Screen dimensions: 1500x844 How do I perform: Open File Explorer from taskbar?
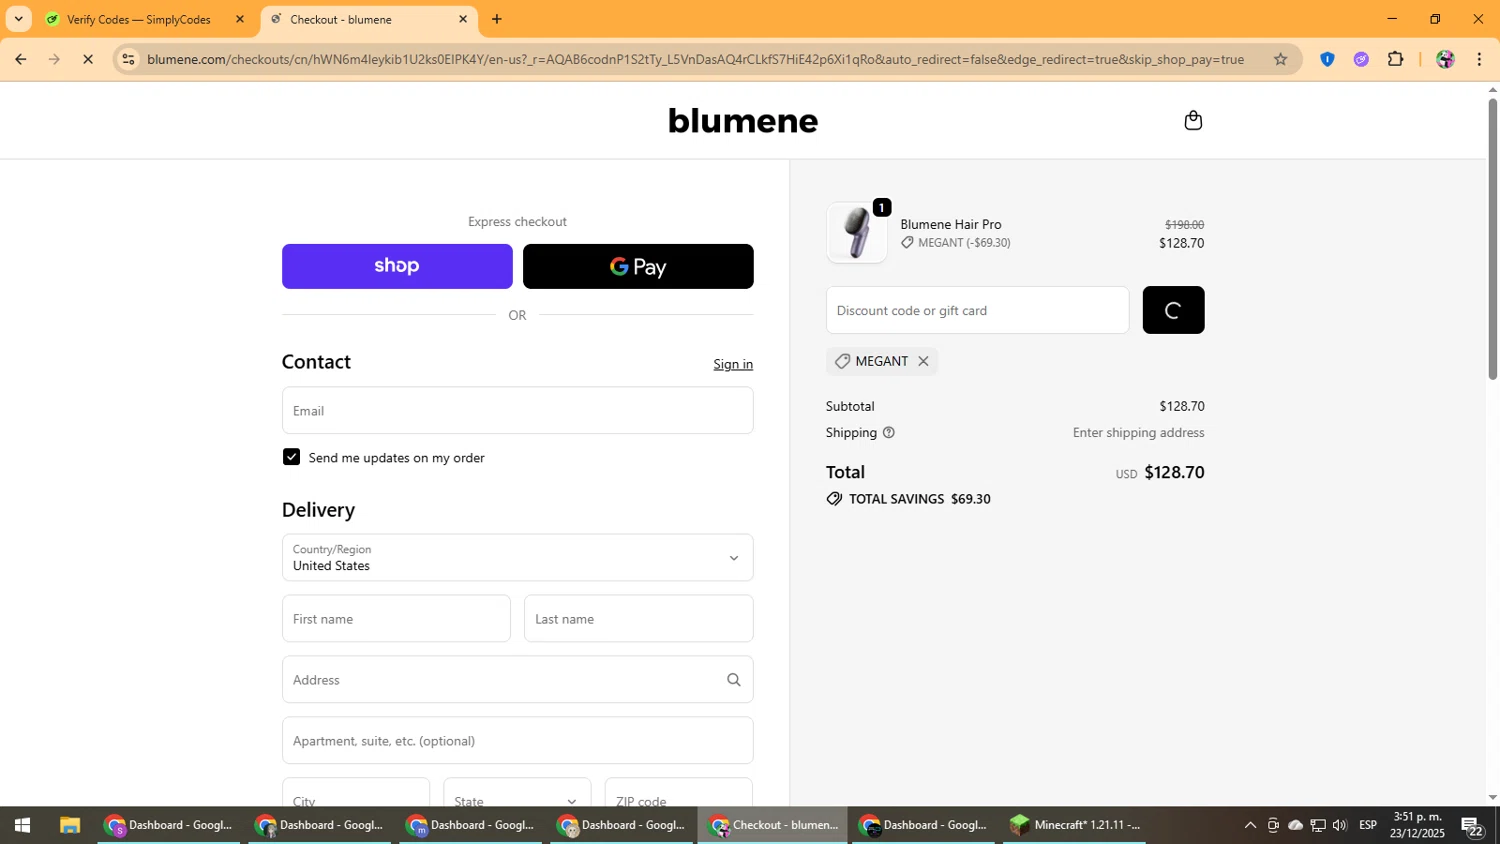(x=69, y=825)
